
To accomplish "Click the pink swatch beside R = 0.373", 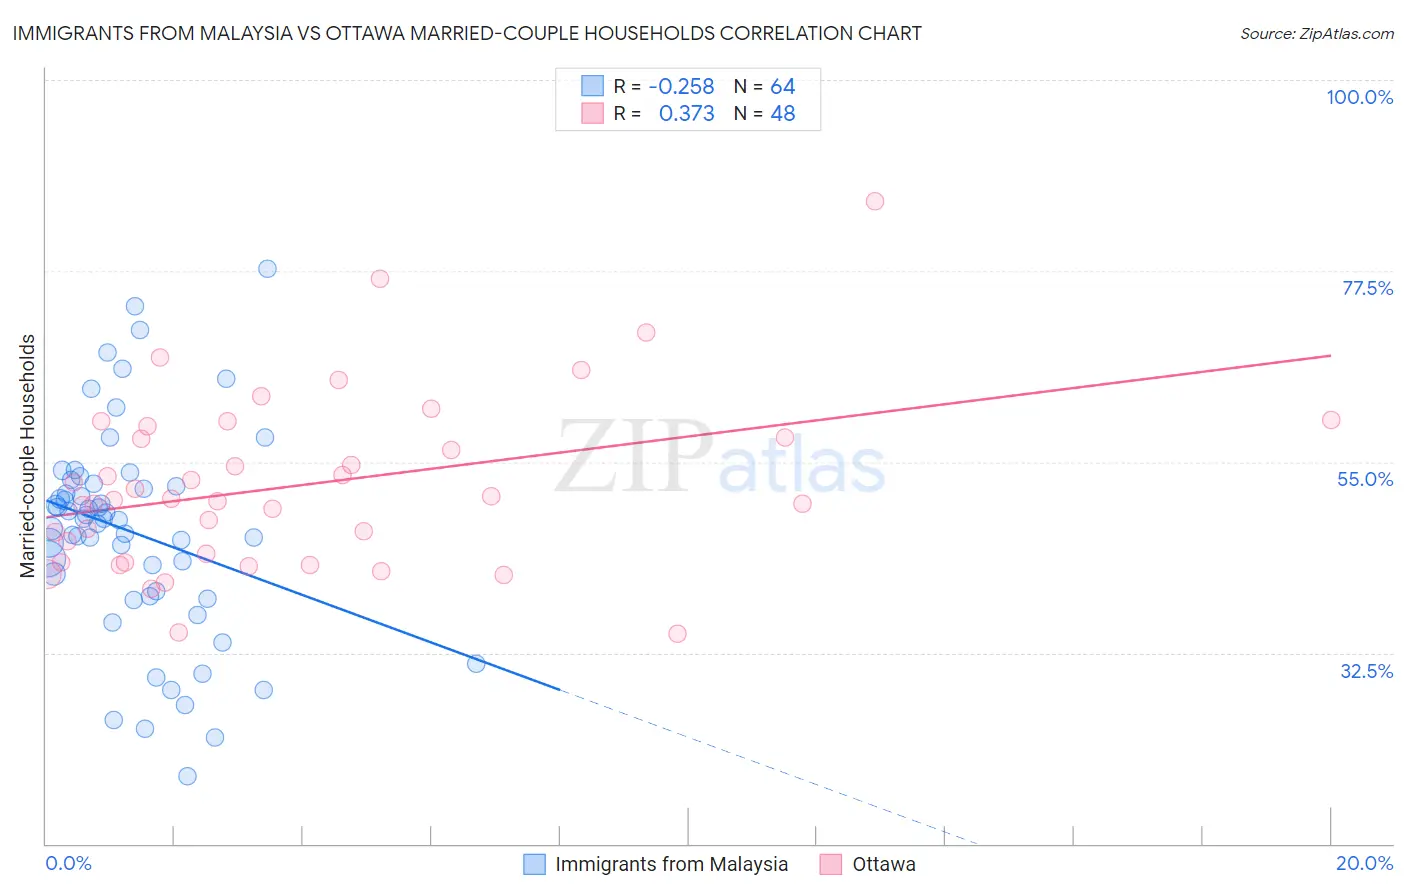I will pos(593,113).
